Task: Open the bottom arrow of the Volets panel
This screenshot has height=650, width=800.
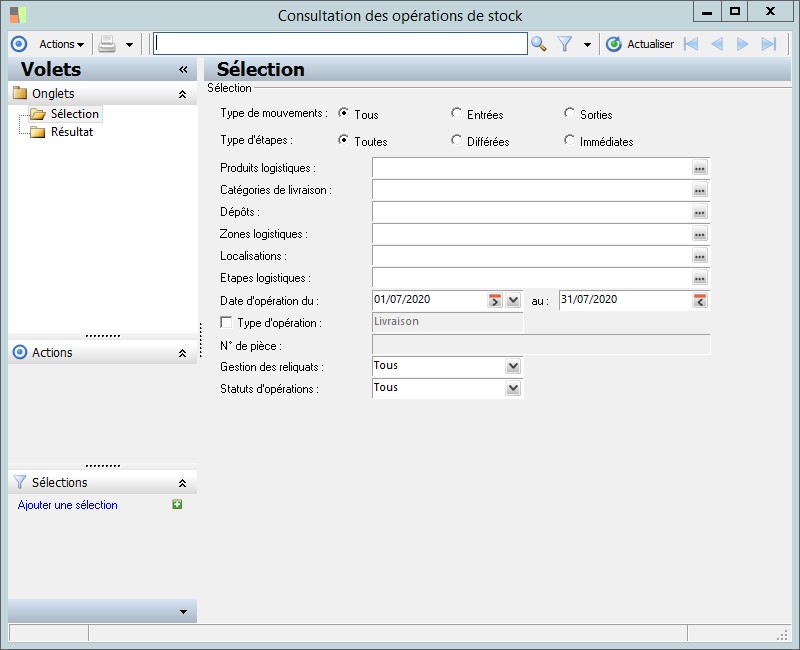Action: [183, 612]
